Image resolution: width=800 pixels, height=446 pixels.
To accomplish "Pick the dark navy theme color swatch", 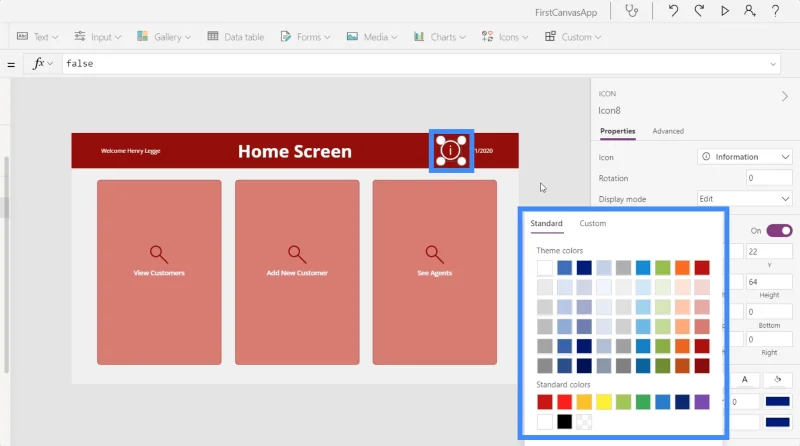I will (x=584, y=267).
